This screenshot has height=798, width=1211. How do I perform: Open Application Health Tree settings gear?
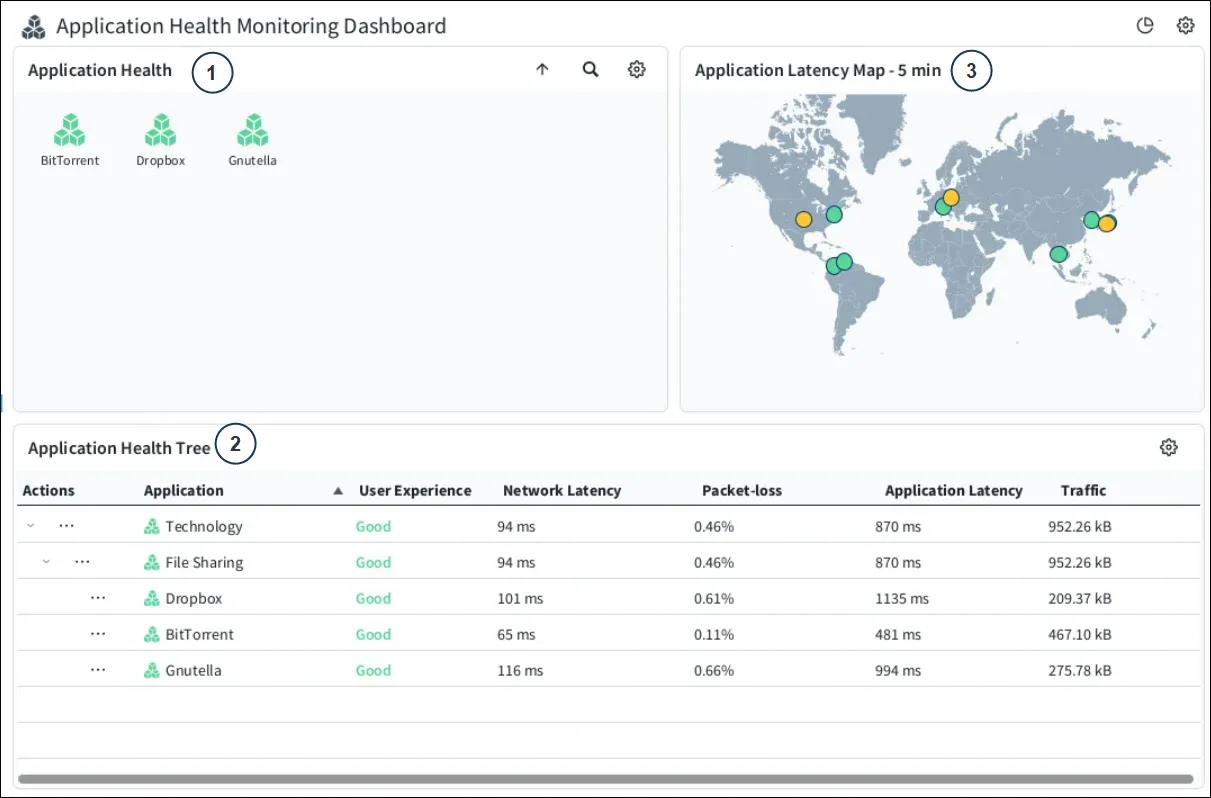(x=1168, y=447)
